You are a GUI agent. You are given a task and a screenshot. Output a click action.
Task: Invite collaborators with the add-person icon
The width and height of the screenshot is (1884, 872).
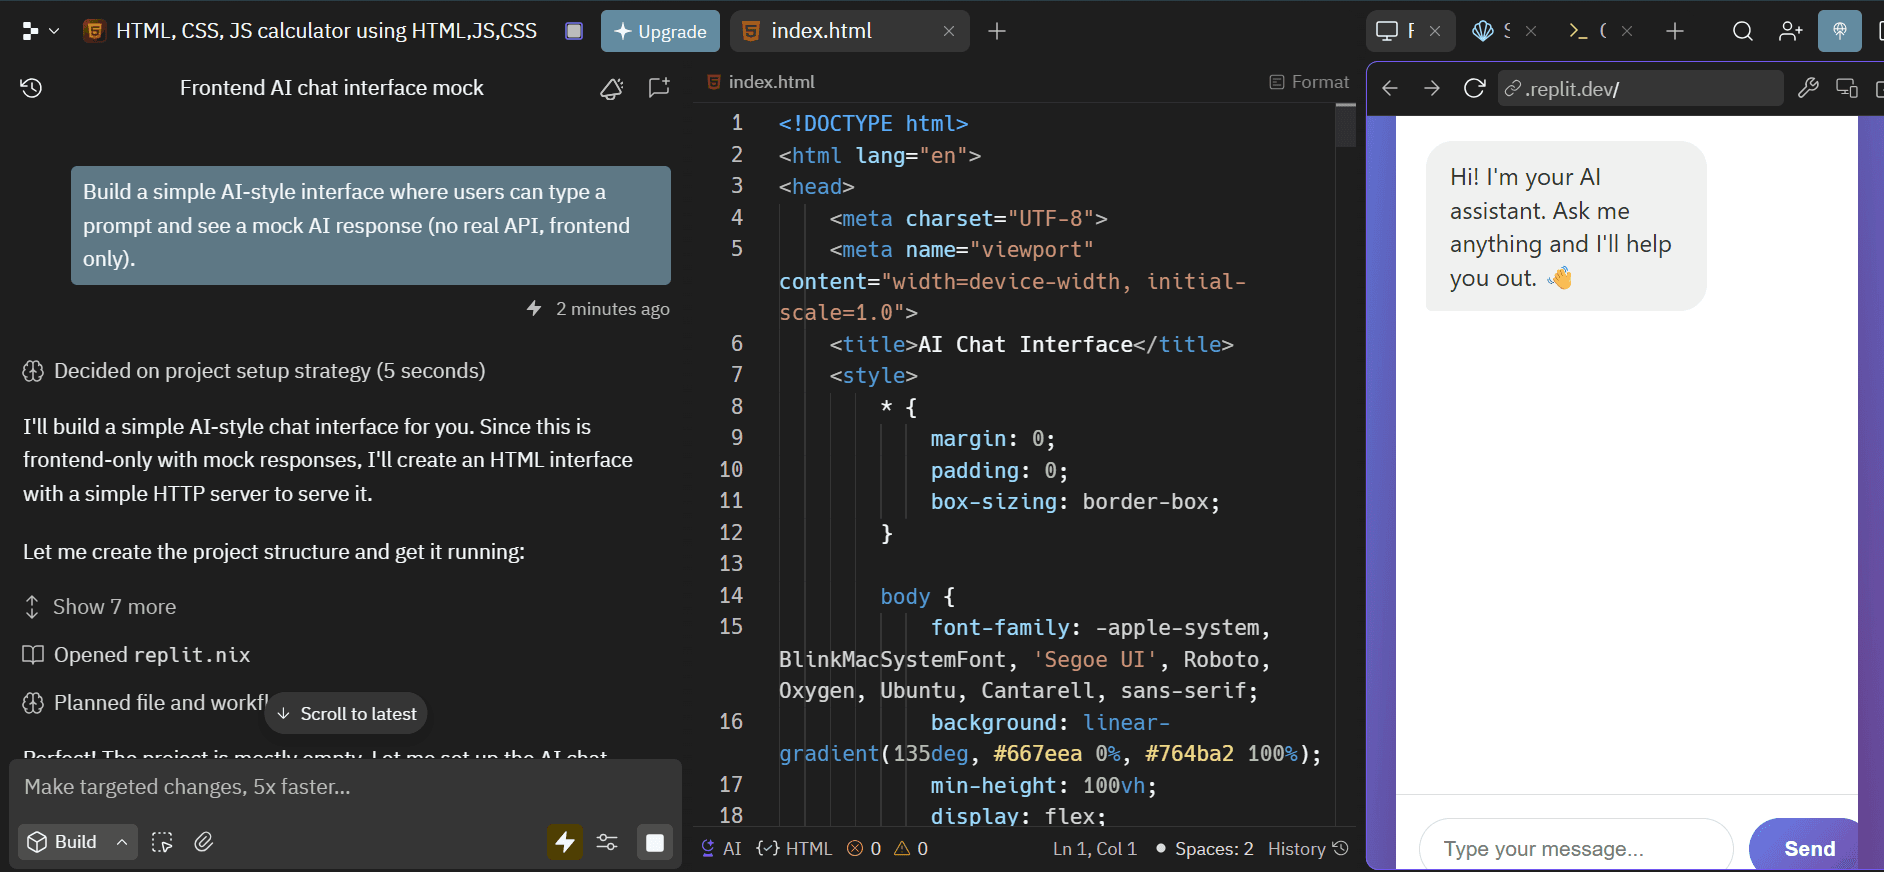(x=1791, y=31)
